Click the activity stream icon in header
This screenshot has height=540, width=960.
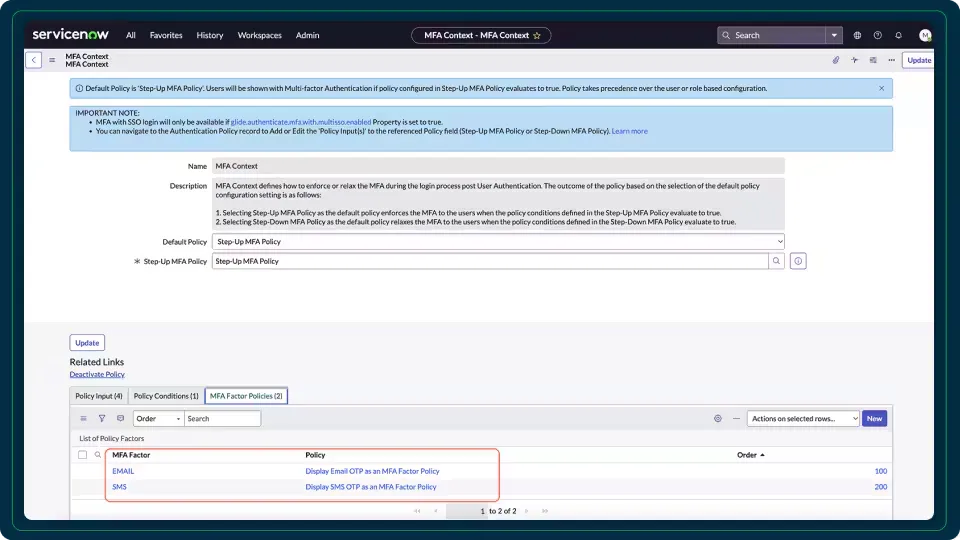coord(855,60)
